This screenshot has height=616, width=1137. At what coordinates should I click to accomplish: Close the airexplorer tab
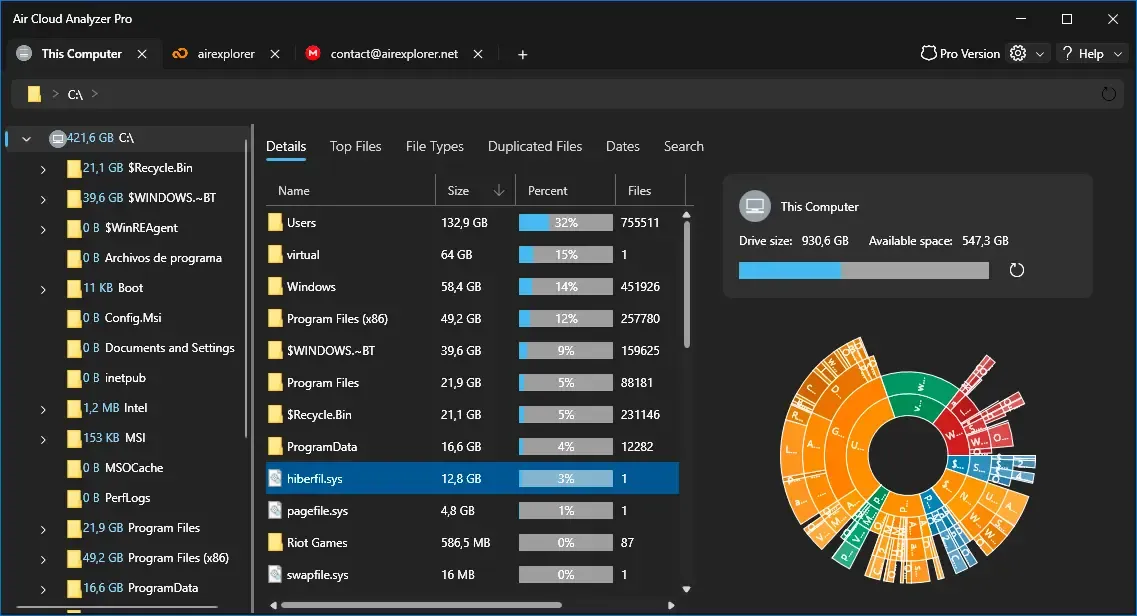coord(275,54)
